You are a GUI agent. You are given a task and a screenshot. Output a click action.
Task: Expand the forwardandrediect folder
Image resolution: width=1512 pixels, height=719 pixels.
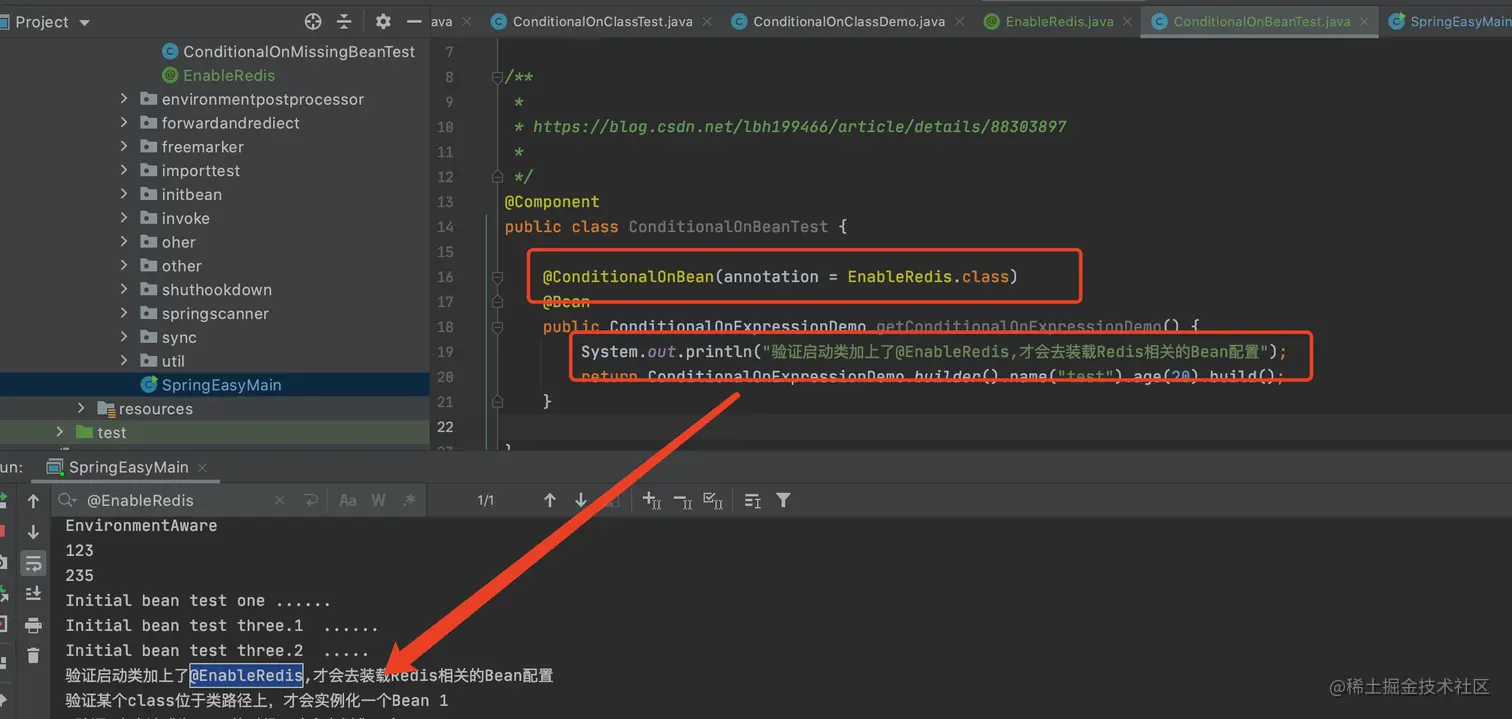point(124,123)
